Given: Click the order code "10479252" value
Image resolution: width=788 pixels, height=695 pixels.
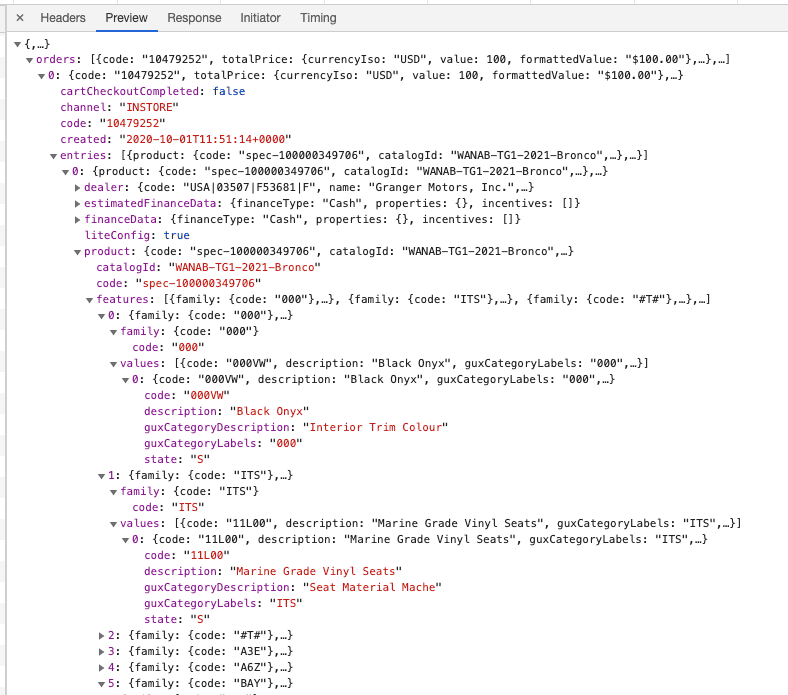Looking at the screenshot, I should click(x=132, y=124).
